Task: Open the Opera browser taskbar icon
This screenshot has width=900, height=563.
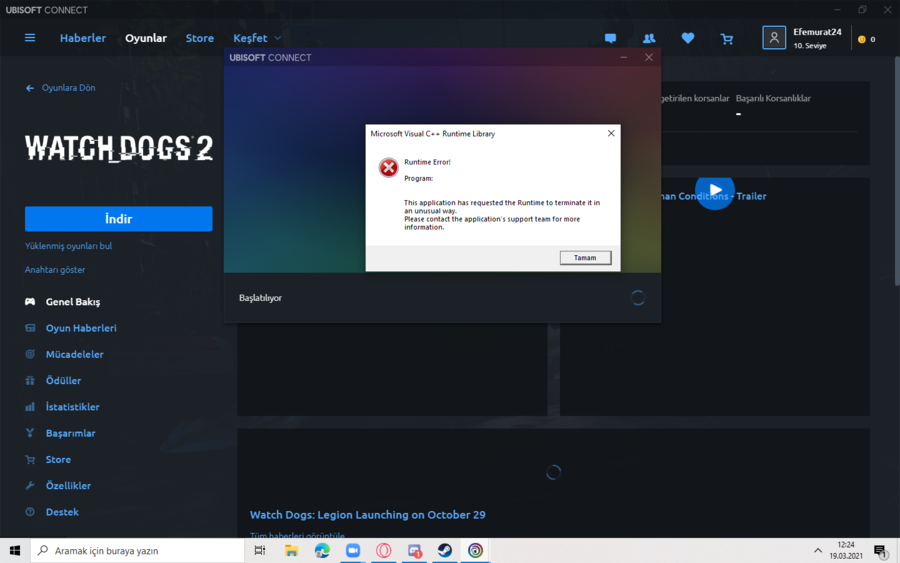Action: click(x=383, y=550)
